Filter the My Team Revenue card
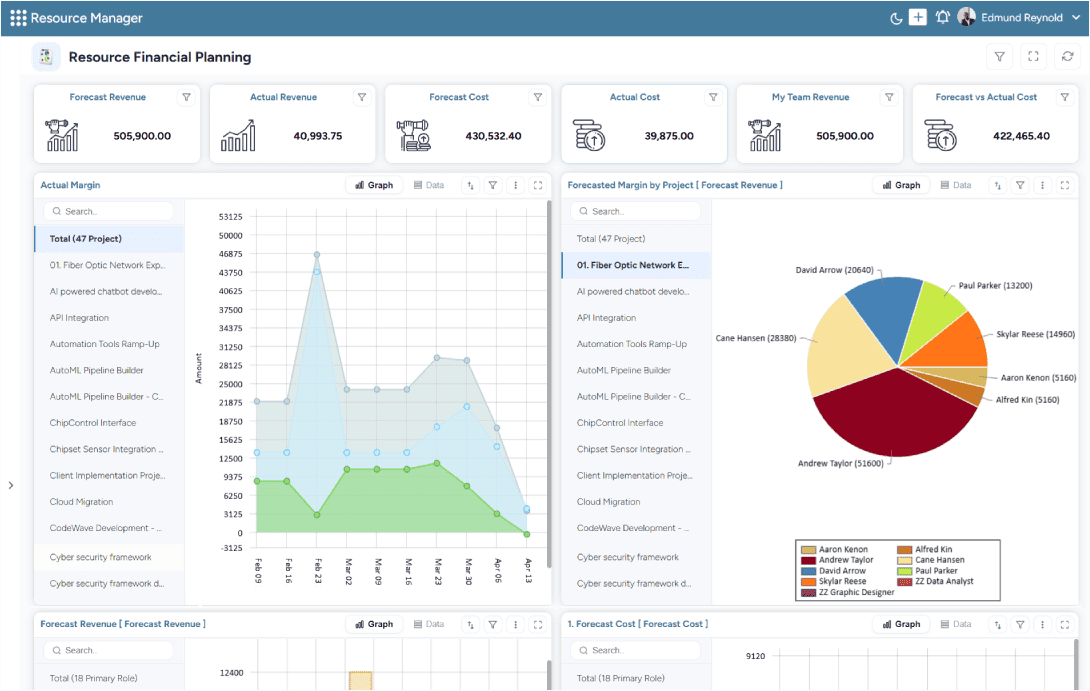Screen dimensions: 1090x691 point(889,97)
